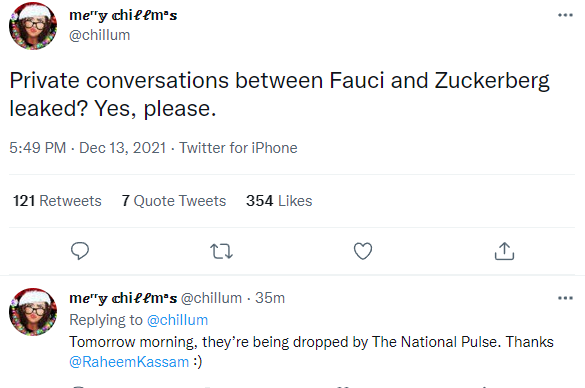
Task: Click the reply speech bubble icon
Action: click(80, 251)
